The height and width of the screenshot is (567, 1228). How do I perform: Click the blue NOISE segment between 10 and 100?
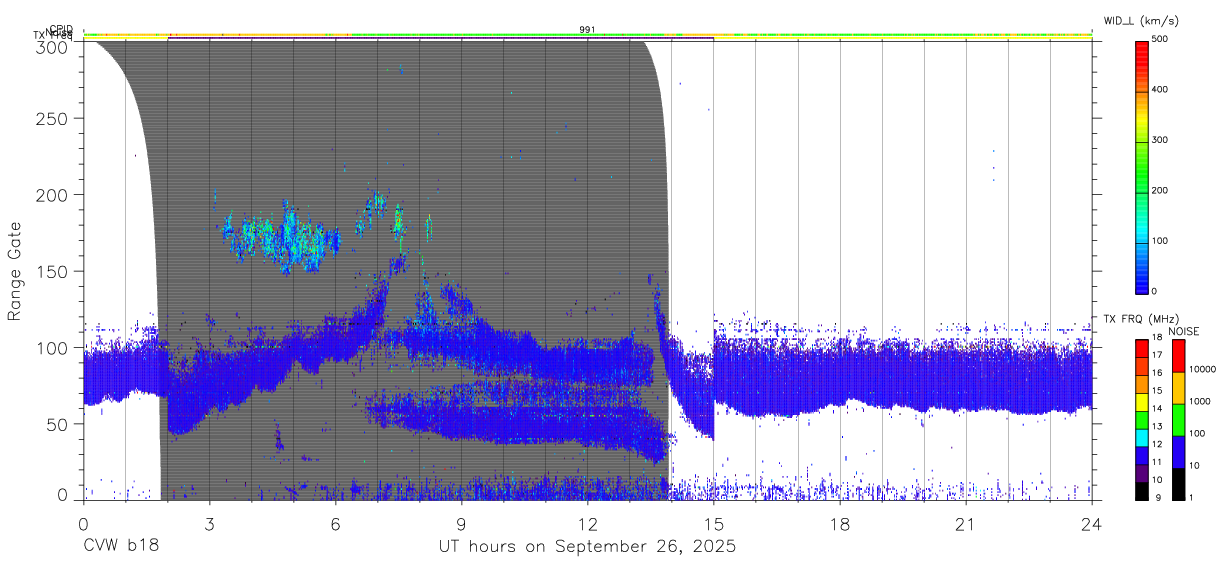(x=1179, y=451)
